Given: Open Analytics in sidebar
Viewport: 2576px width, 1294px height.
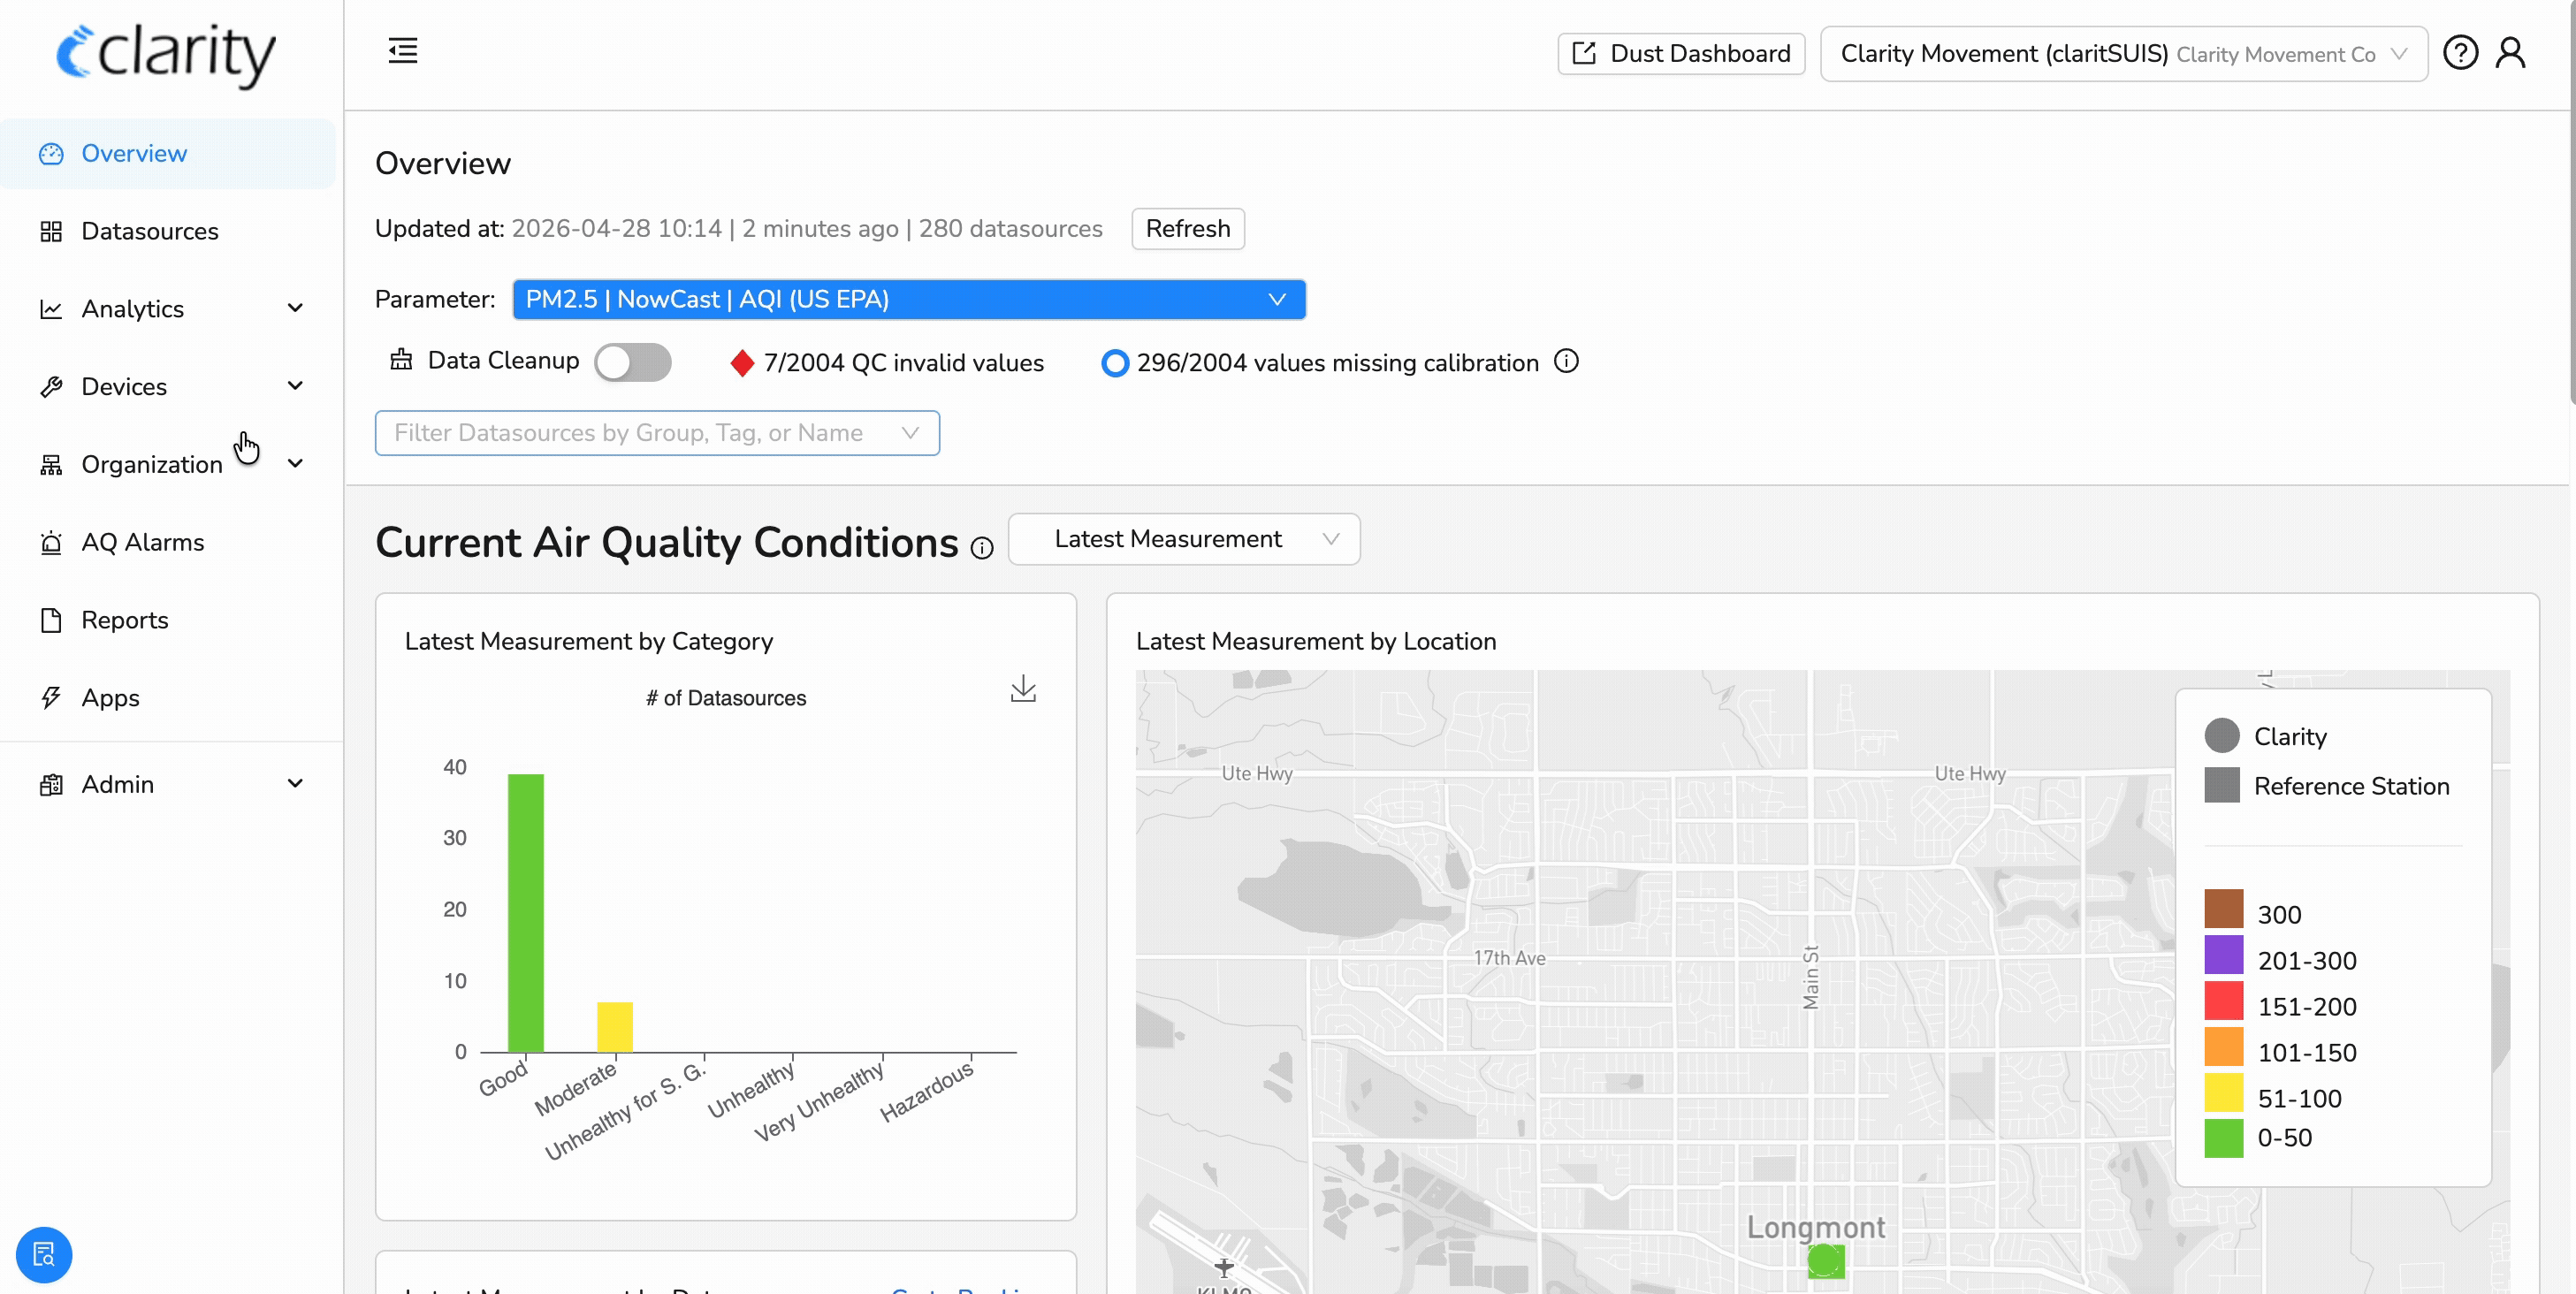Looking at the screenshot, I should point(168,309).
